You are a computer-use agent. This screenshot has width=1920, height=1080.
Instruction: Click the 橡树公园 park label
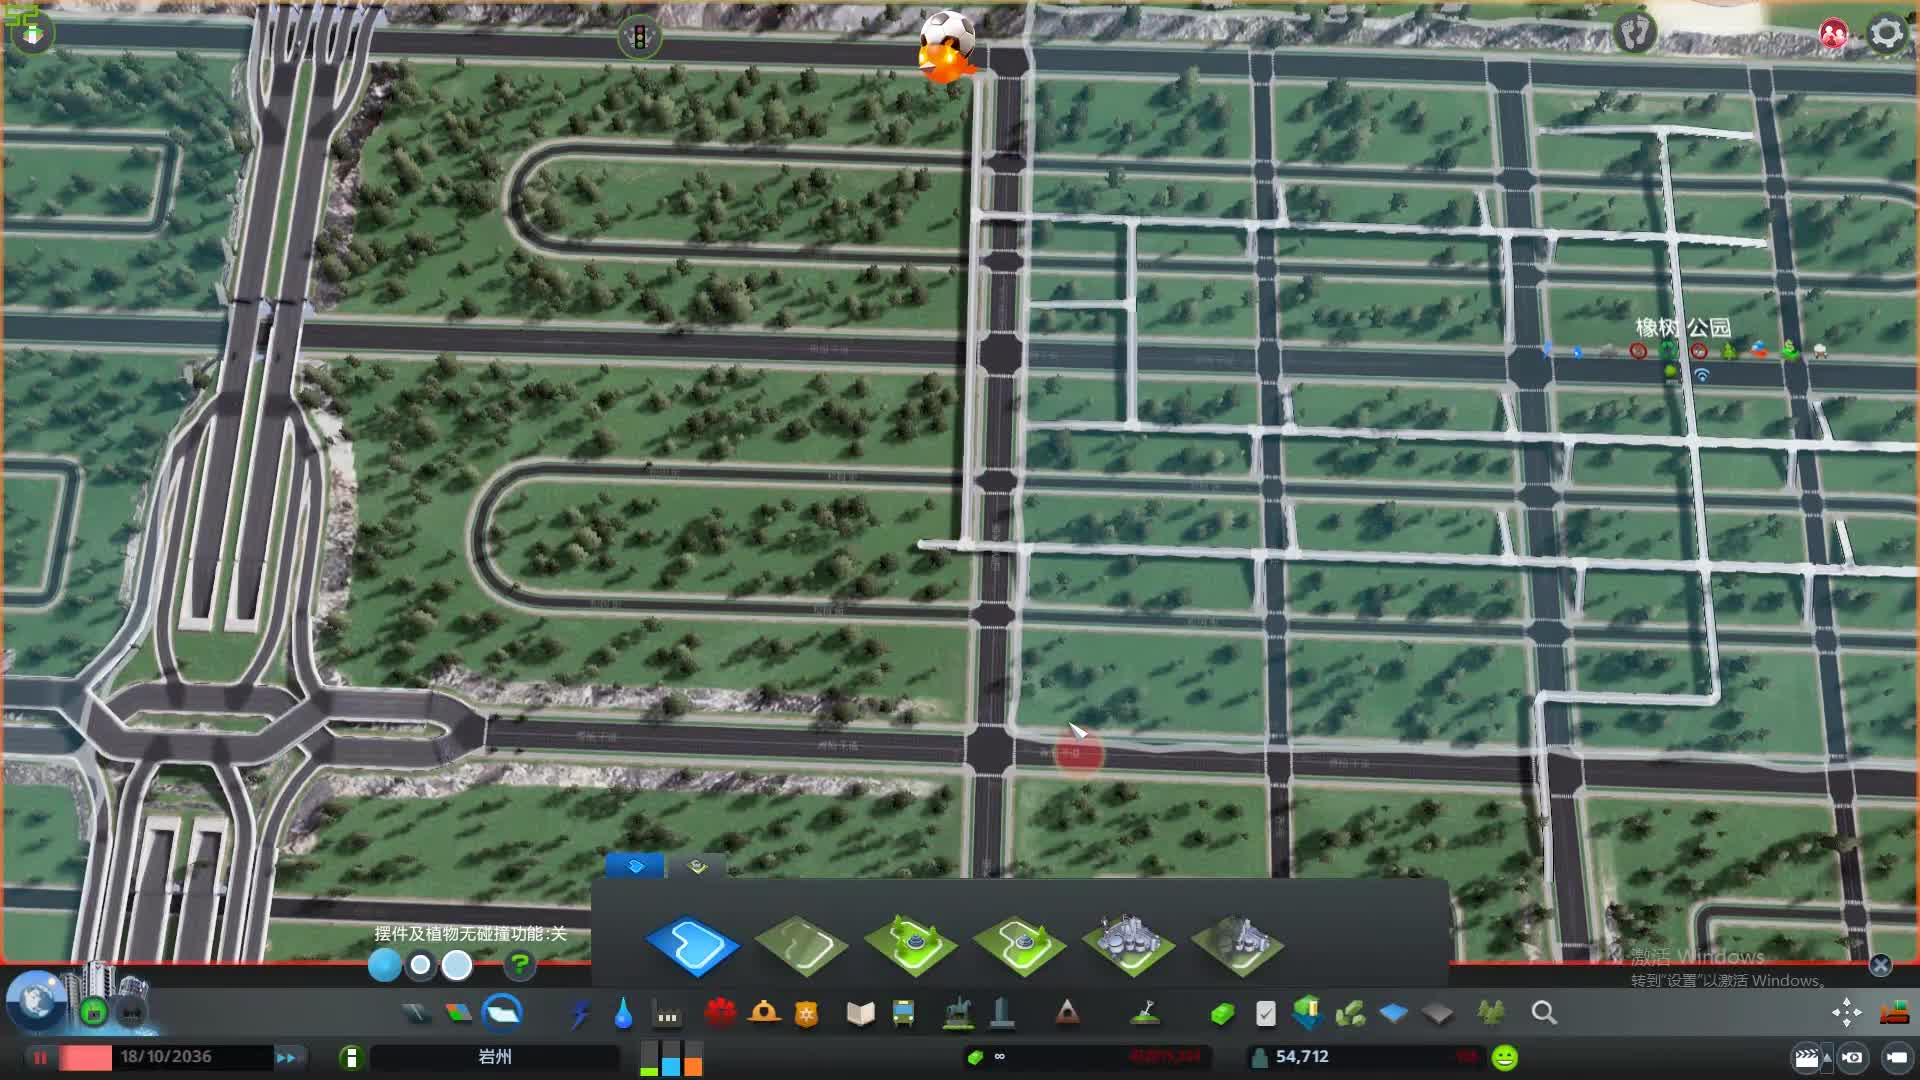1683,327
